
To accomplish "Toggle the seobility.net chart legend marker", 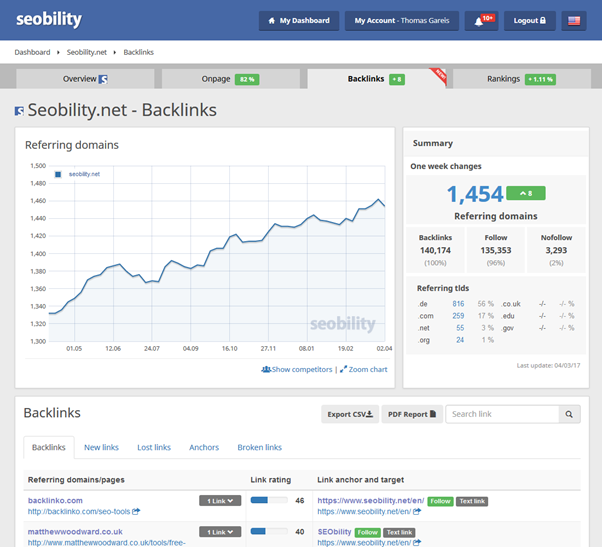I will click(58, 174).
